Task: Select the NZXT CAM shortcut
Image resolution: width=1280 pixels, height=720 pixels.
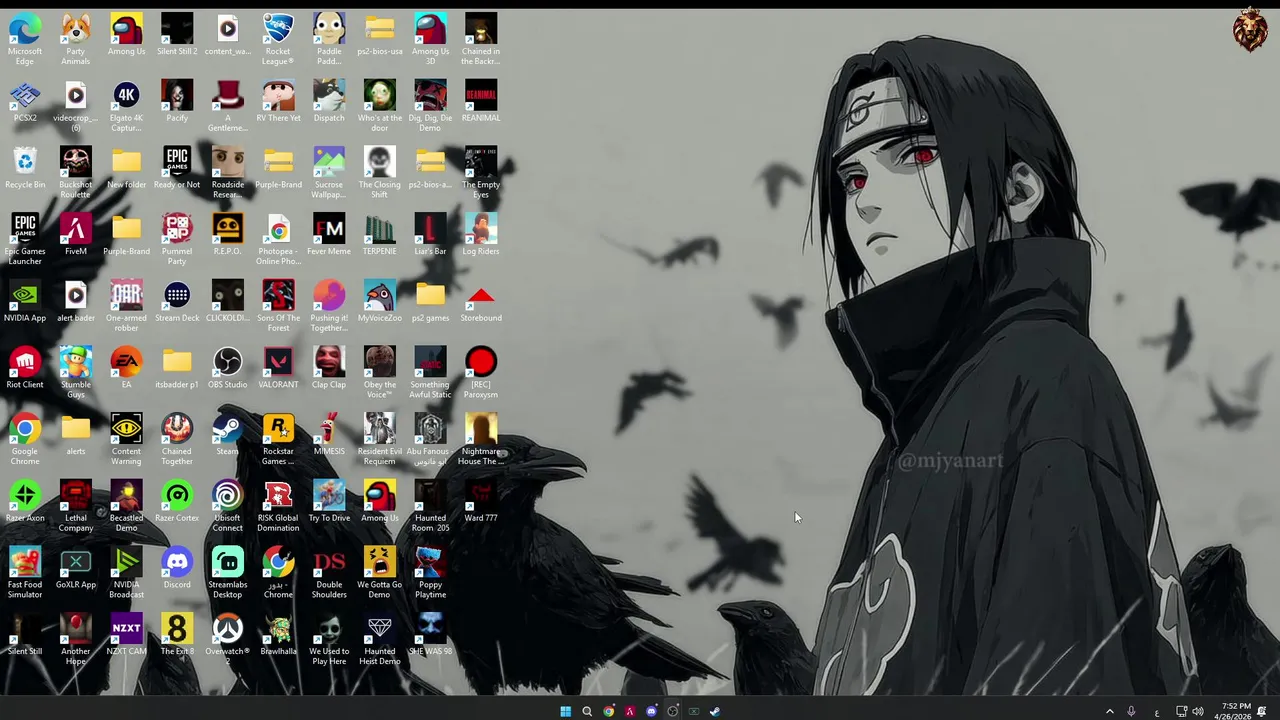Action: click(x=126, y=635)
